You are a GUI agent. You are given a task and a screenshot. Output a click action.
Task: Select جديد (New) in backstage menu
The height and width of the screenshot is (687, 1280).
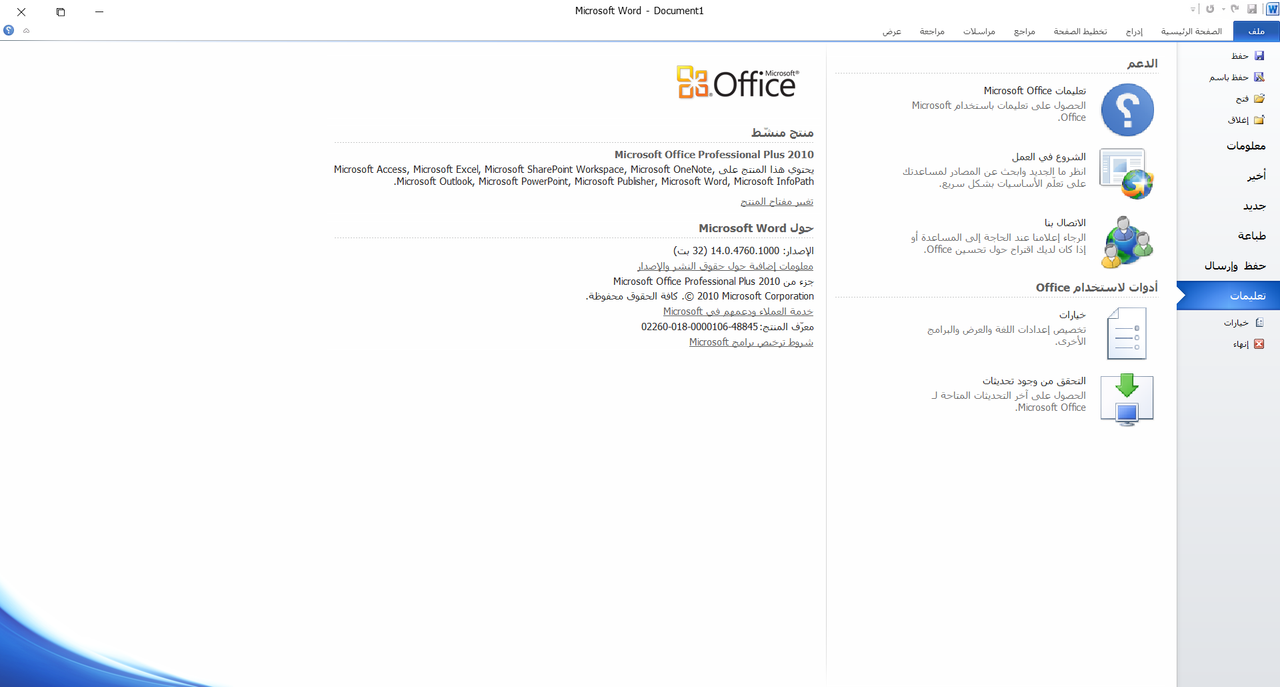click(1228, 206)
